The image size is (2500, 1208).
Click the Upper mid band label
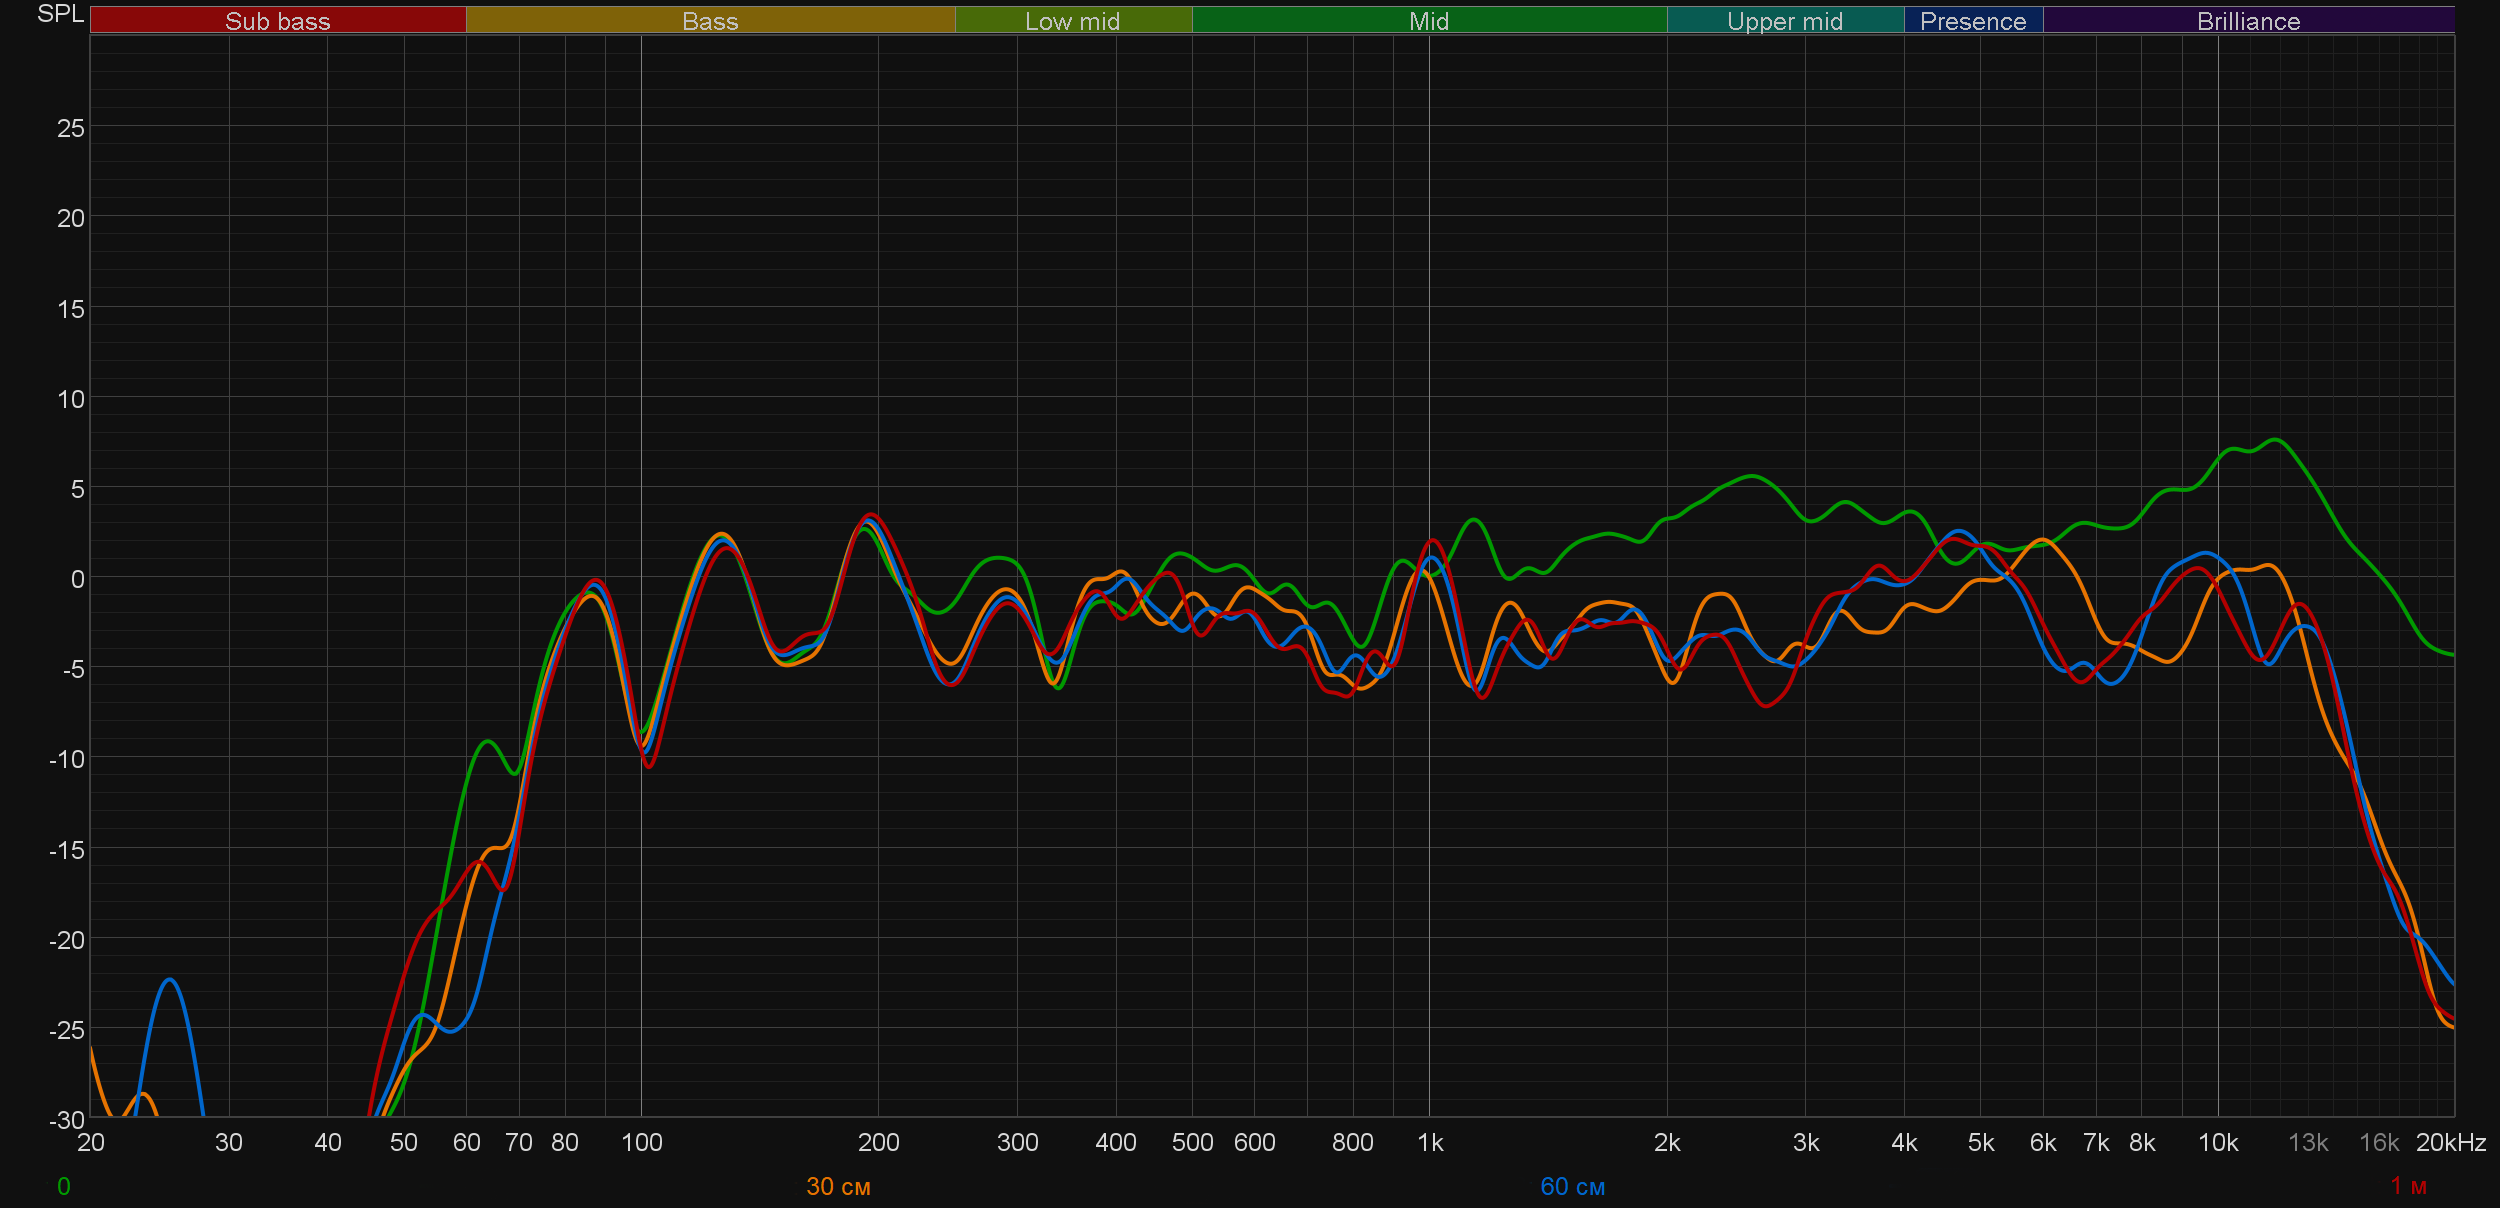(1784, 21)
